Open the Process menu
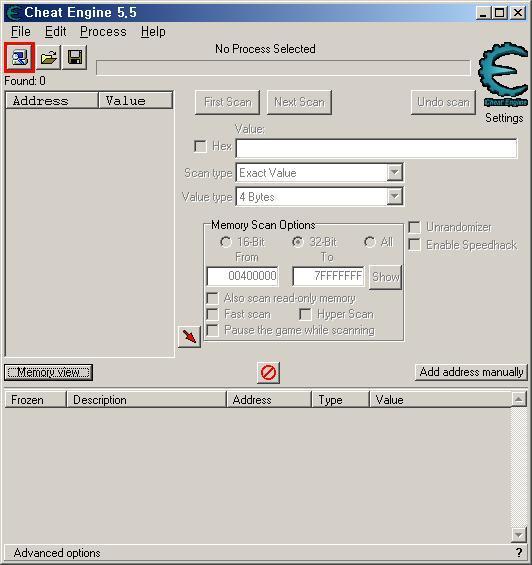The width and height of the screenshot is (532, 565). [103, 32]
